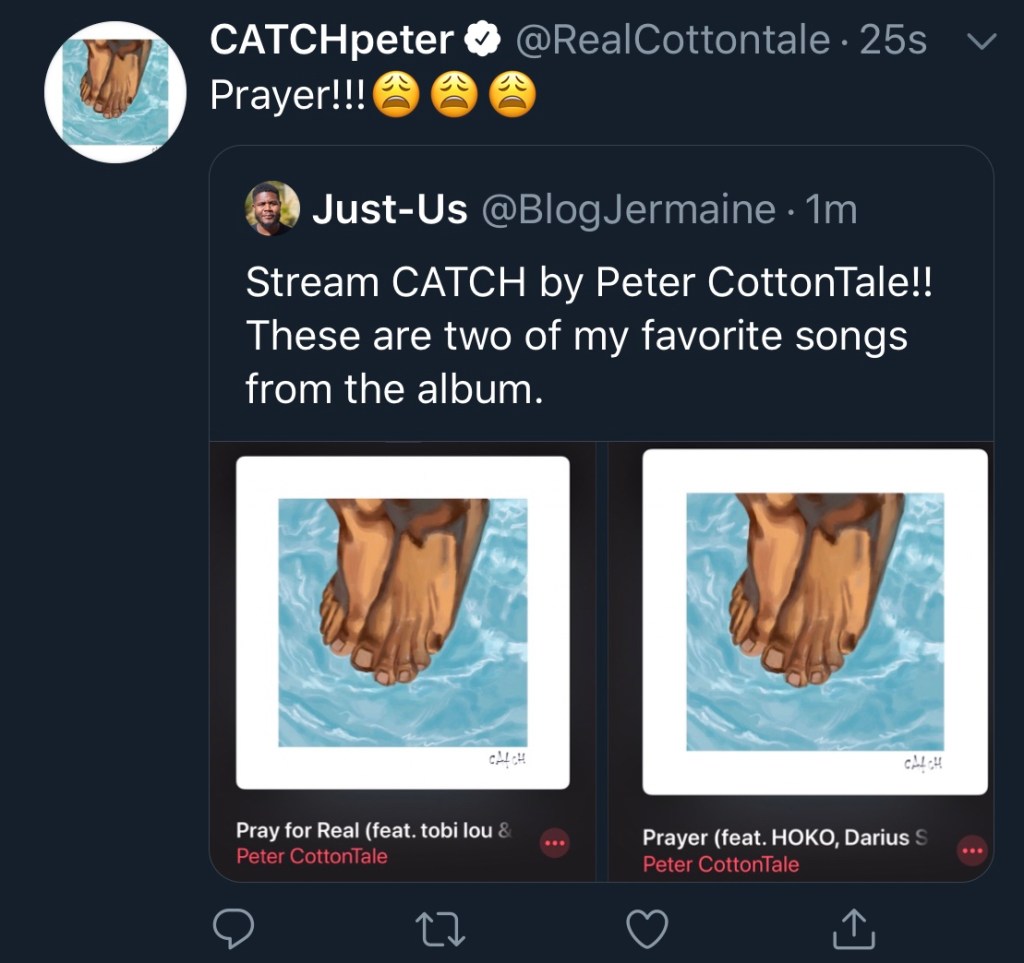Open the CATCHpeter display name

(x=331, y=41)
